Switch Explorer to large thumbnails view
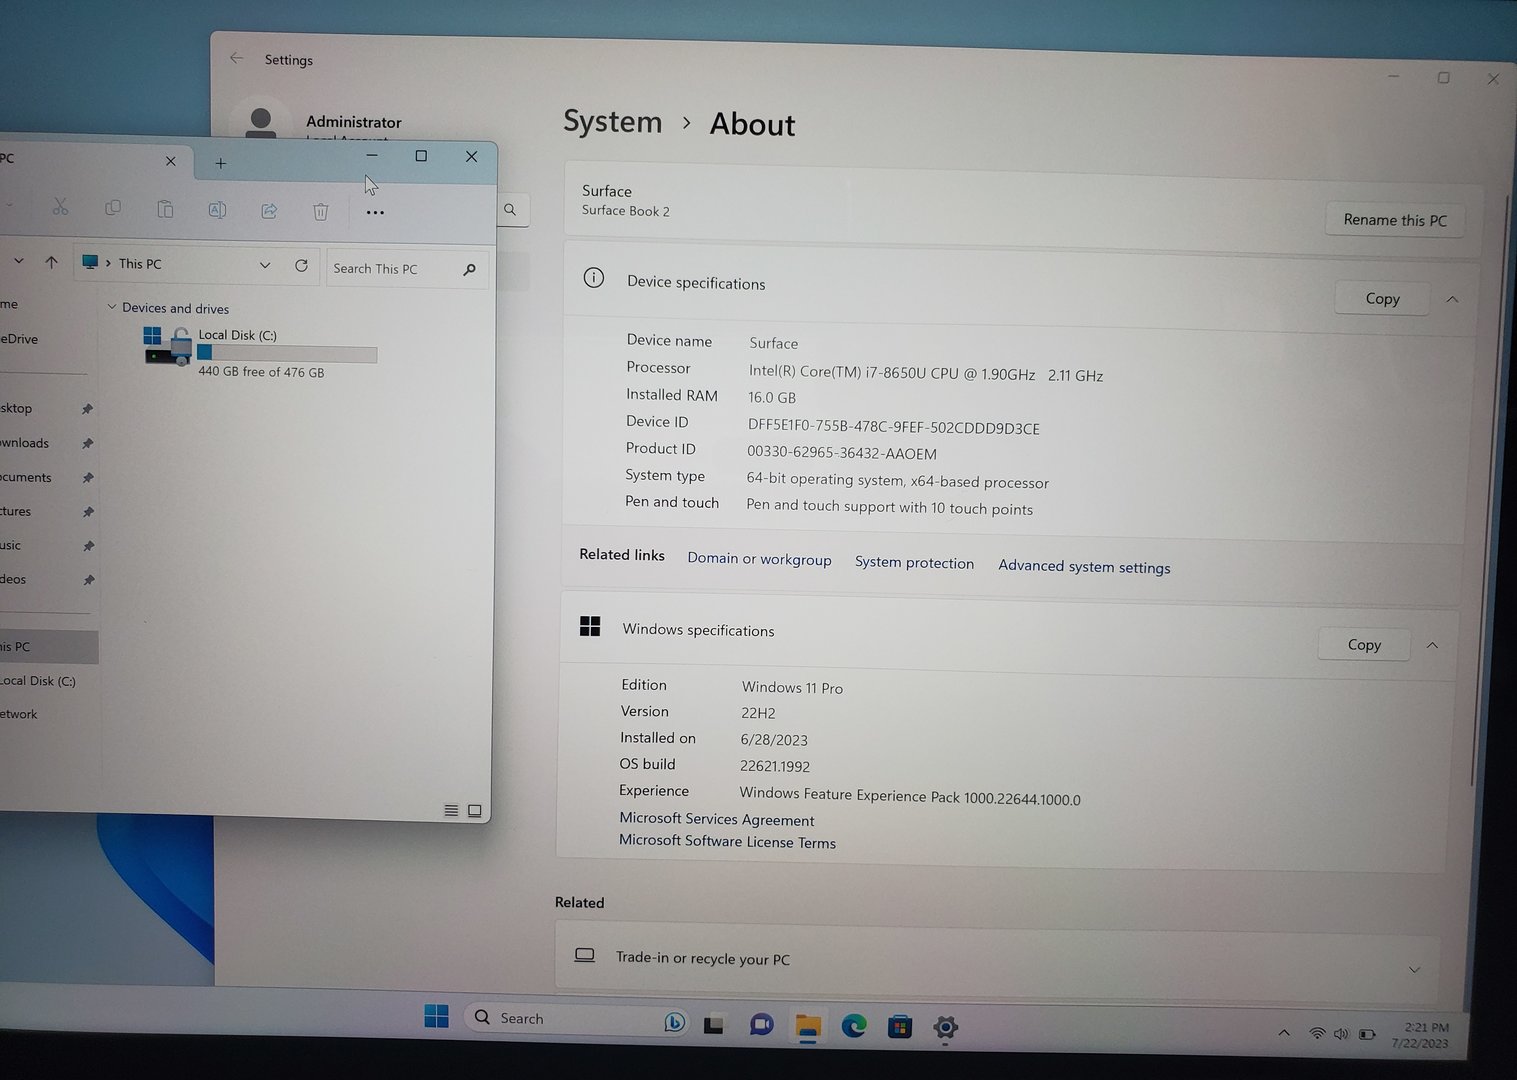This screenshot has height=1080, width=1517. [x=475, y=811]
